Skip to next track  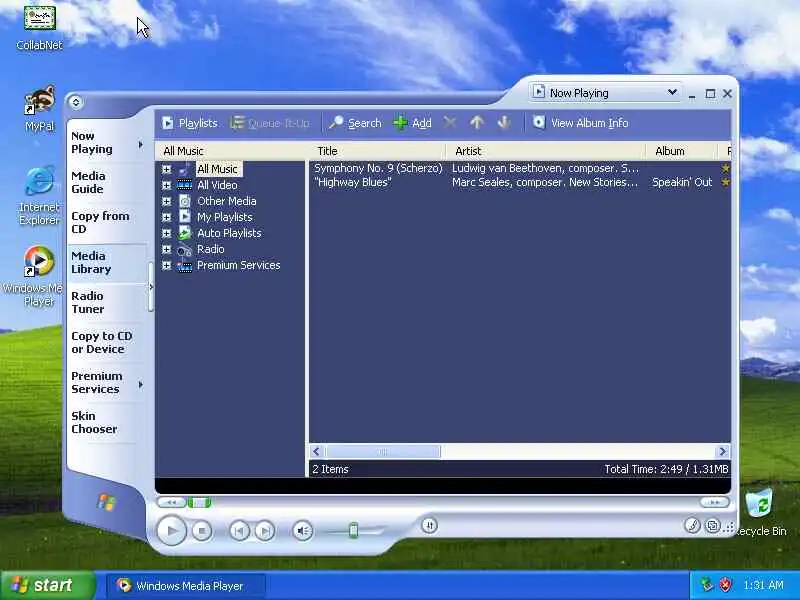pos(264,531)
